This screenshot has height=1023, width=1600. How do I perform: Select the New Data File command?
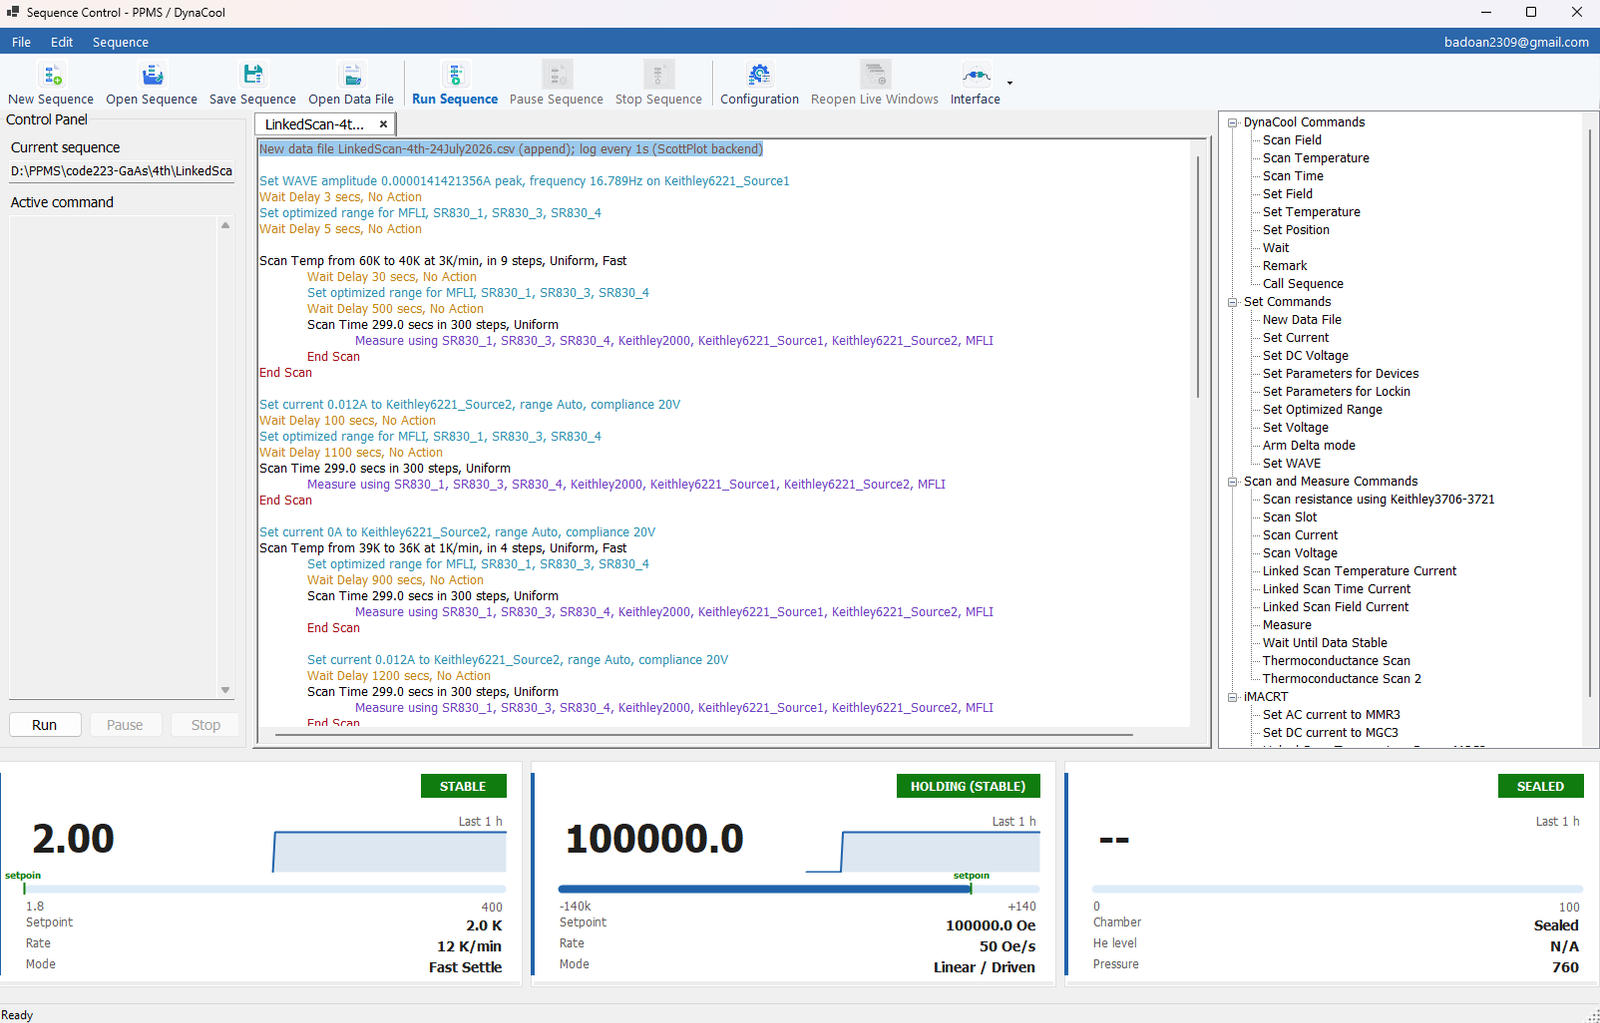click(x=1302, y=320)
